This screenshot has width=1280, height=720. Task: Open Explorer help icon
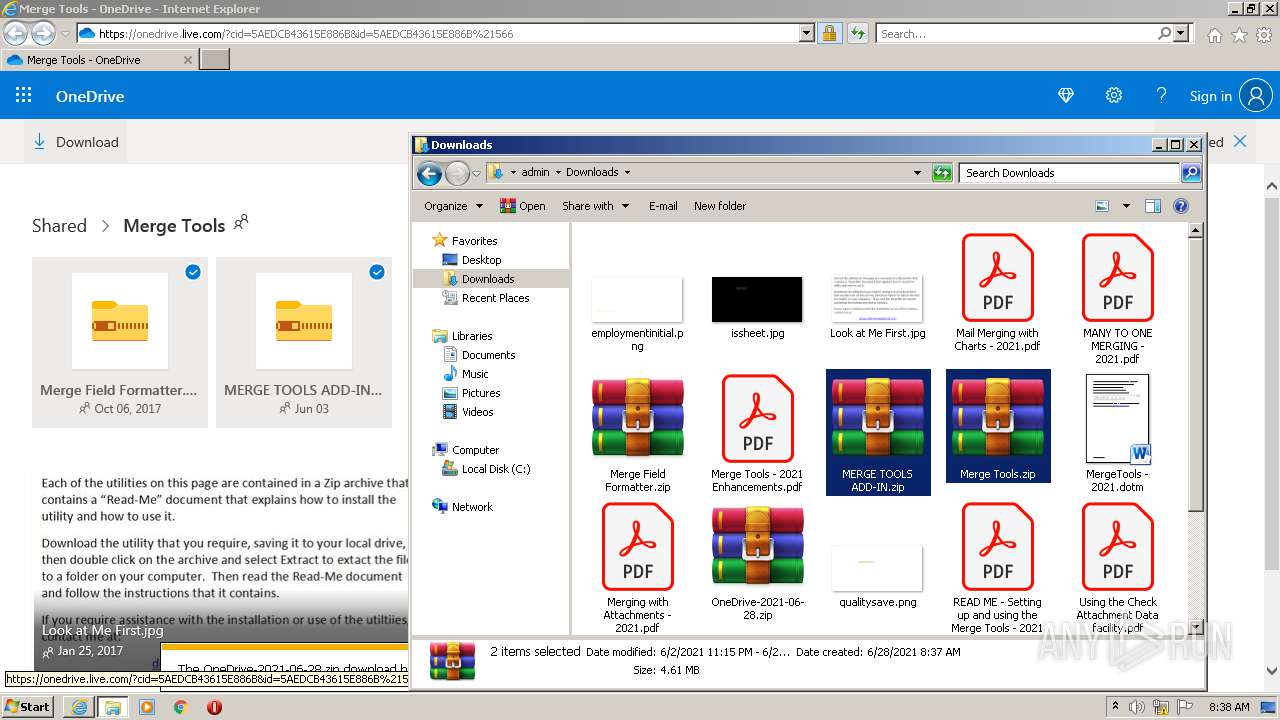click(x=1181, y=206)
